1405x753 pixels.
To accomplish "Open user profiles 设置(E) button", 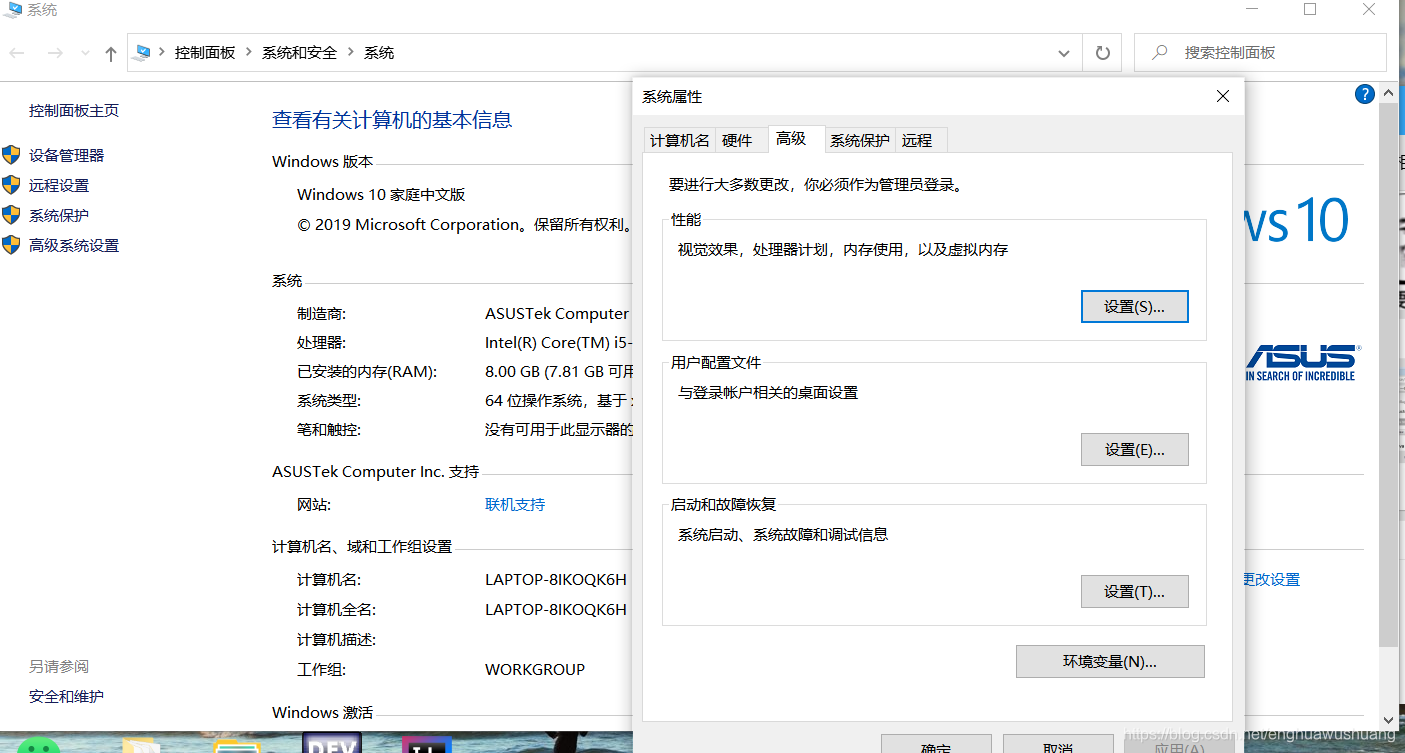I will click(1135, 450).
